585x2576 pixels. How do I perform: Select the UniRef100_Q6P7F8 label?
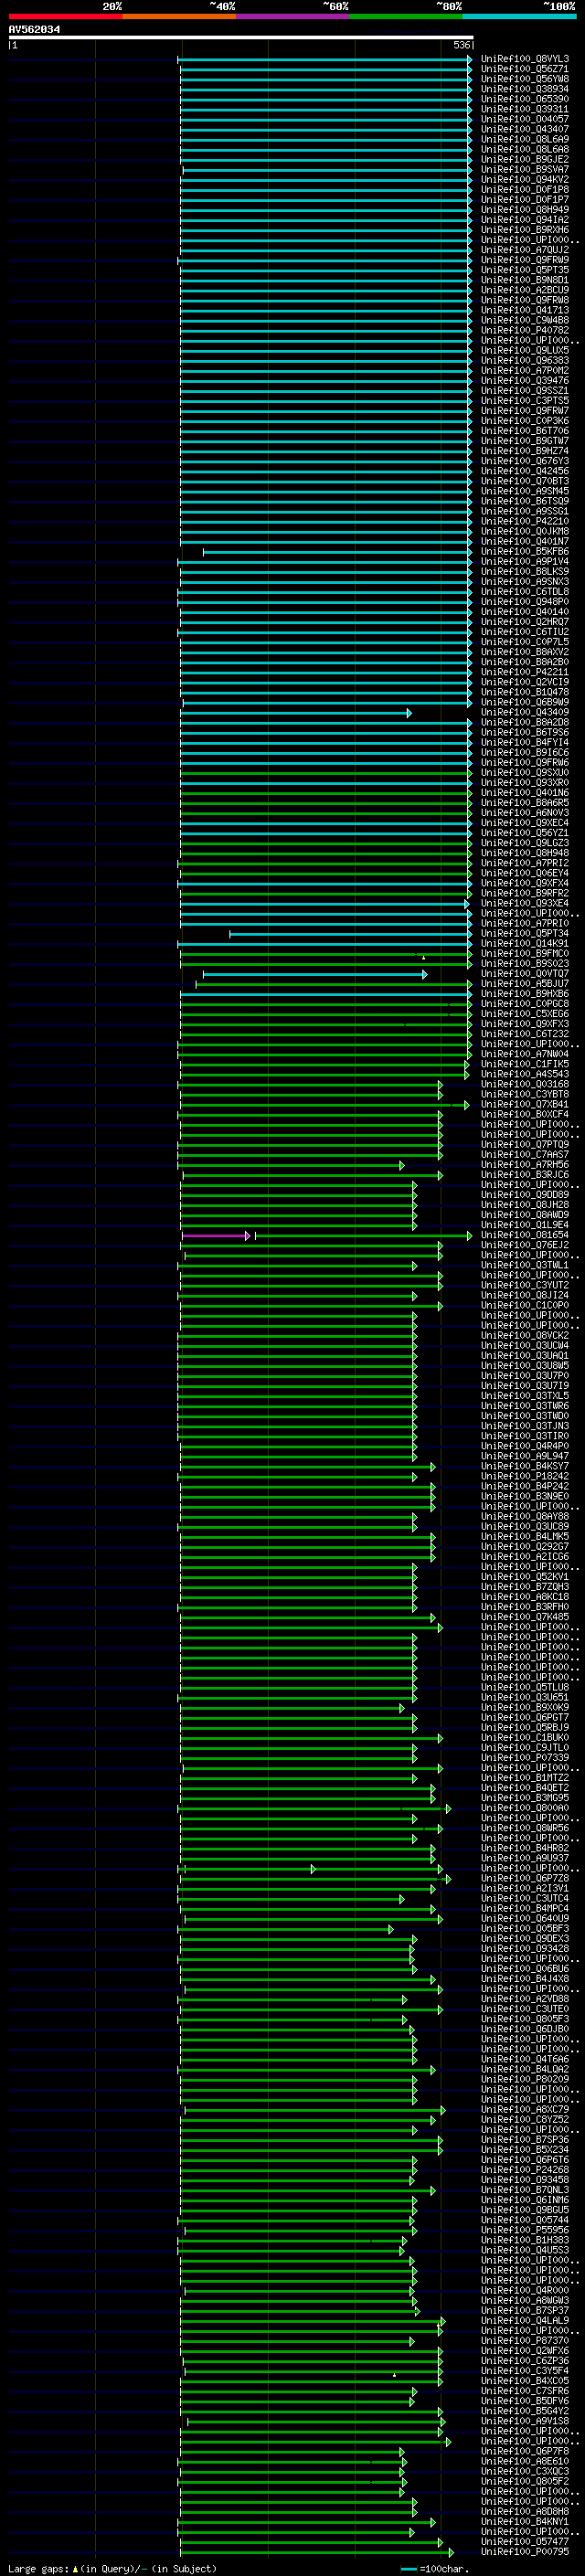524,2452
